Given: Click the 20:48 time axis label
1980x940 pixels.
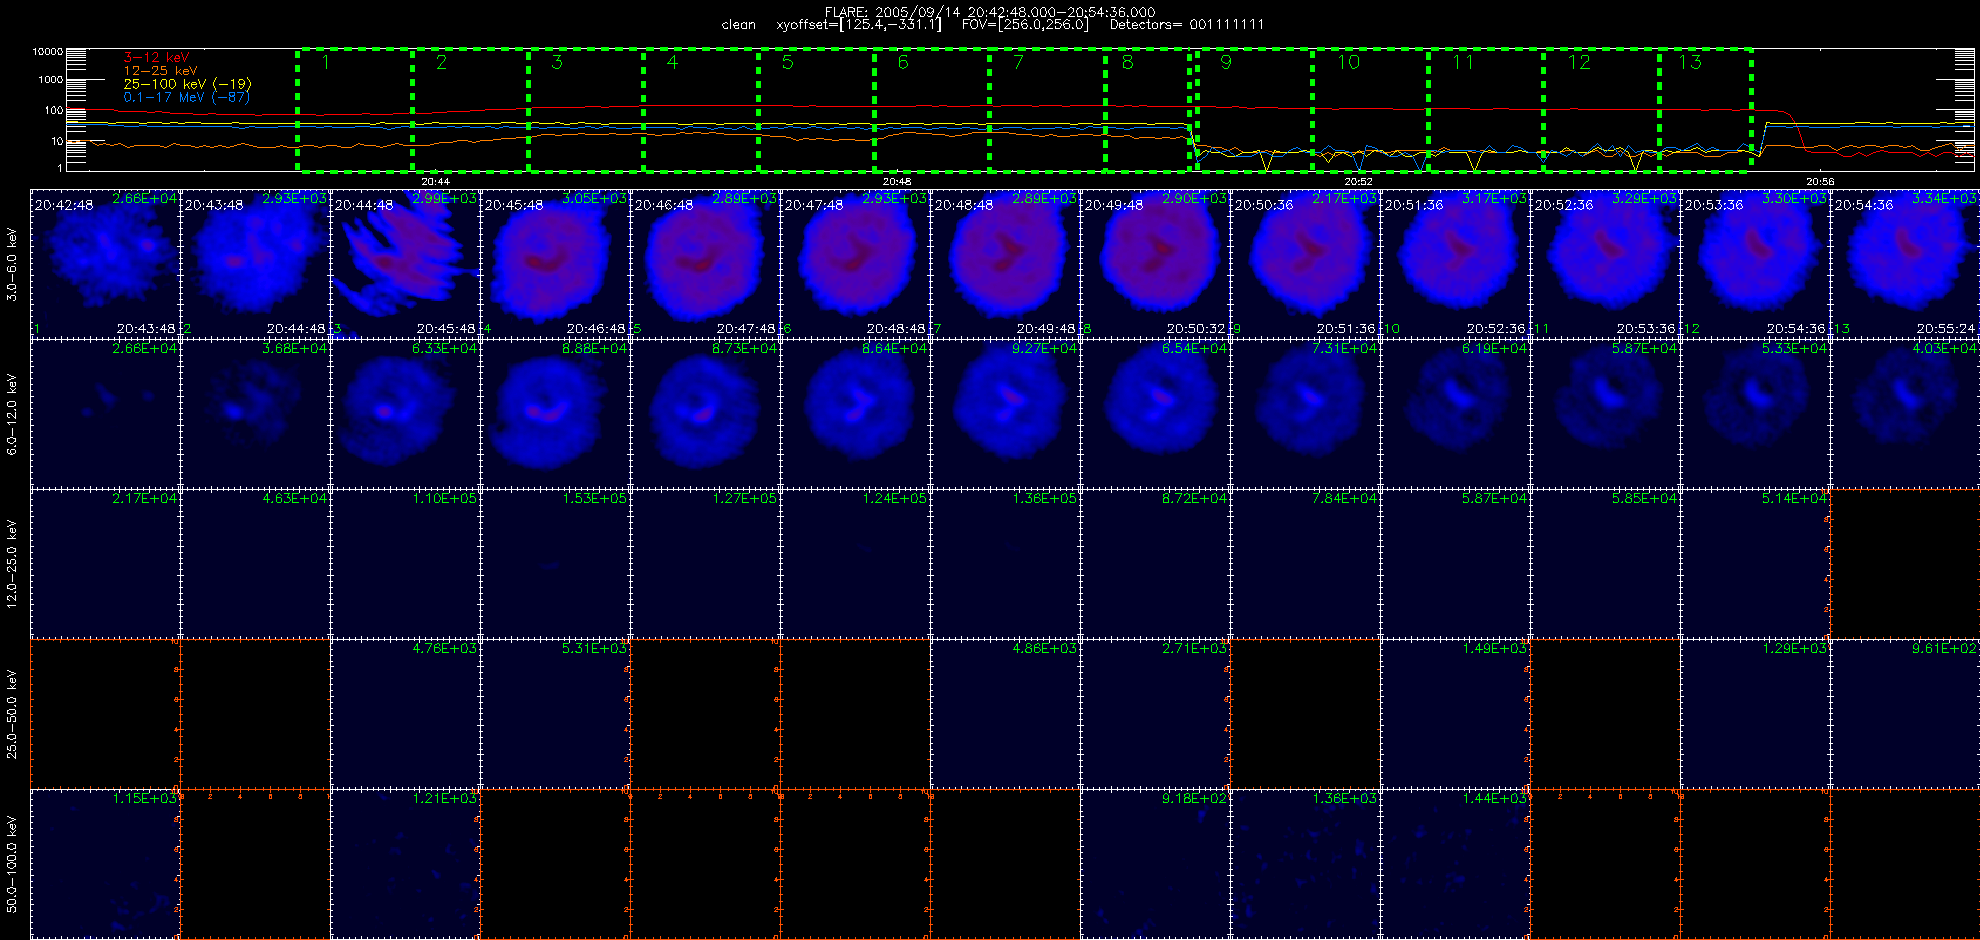Looking at the screenshot, I should (897, 181).
